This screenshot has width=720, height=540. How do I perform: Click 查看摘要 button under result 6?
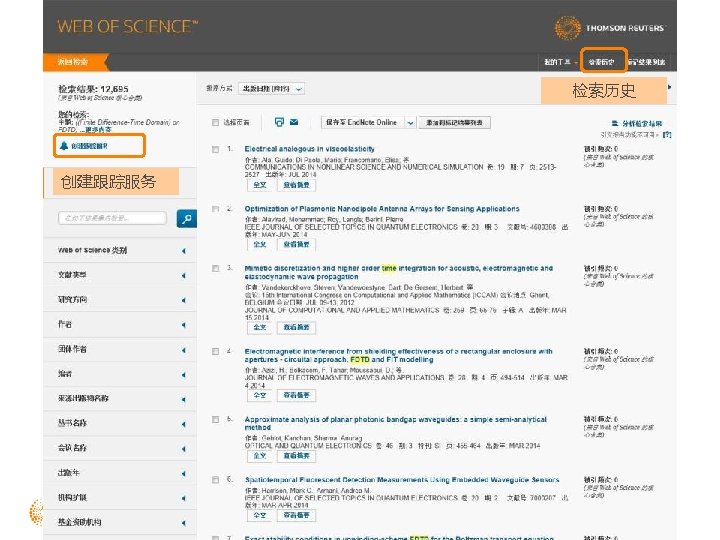297,516
